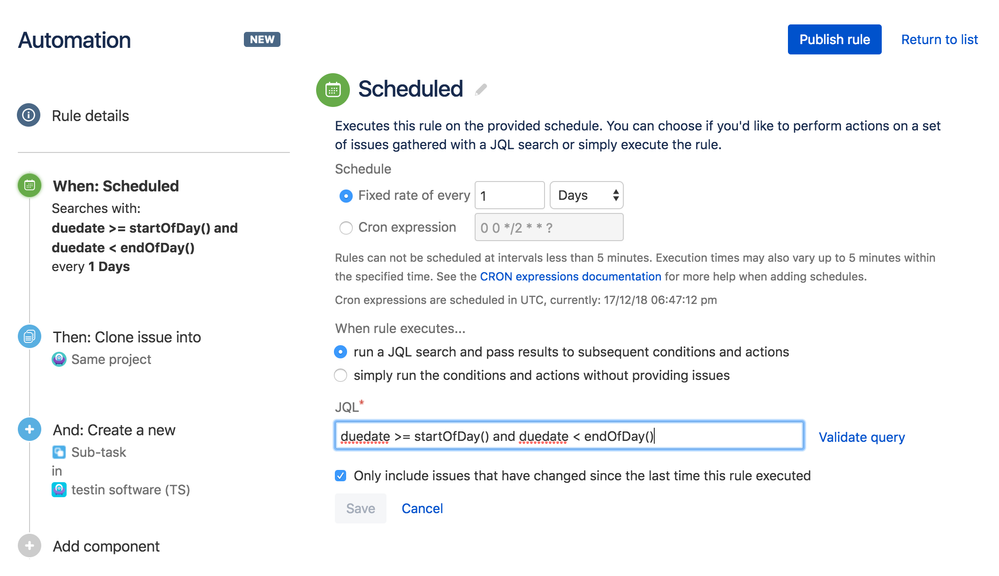Open the CRON expressions documentation
This screenshot has height=576, width=999.
(x=570, y=276)
